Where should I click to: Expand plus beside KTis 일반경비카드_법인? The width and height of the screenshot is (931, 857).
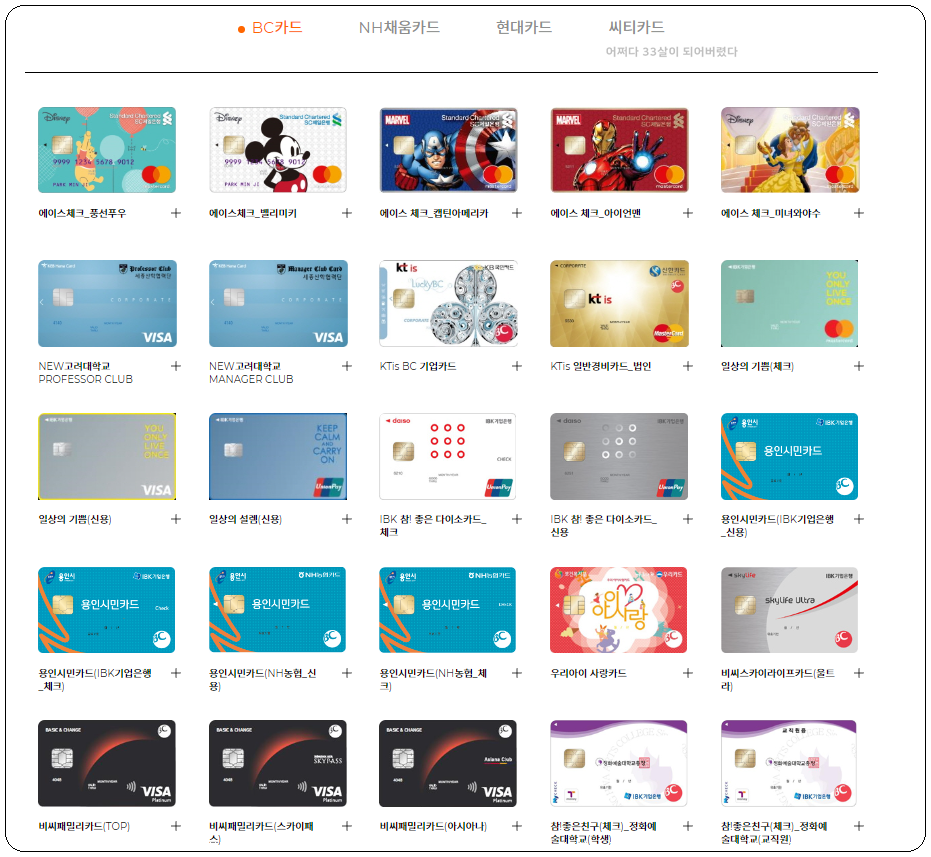click(688, 366)
